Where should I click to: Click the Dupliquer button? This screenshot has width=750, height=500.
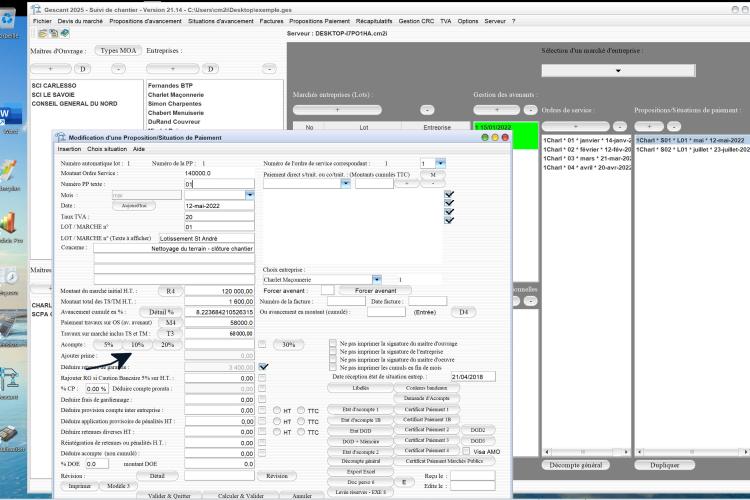[x=664, y=465]
